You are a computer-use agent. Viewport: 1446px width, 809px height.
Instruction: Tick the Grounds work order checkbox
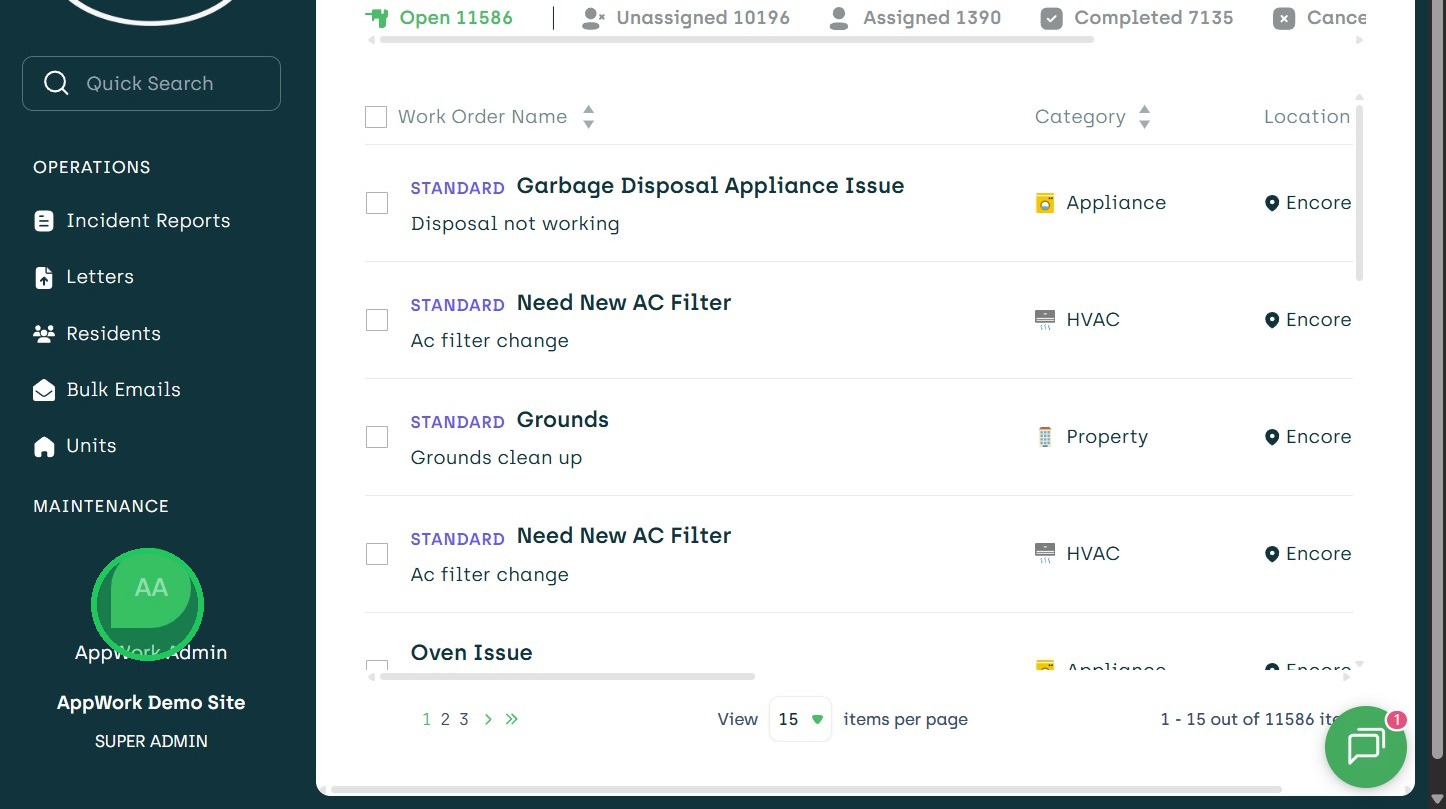[377, 437]
